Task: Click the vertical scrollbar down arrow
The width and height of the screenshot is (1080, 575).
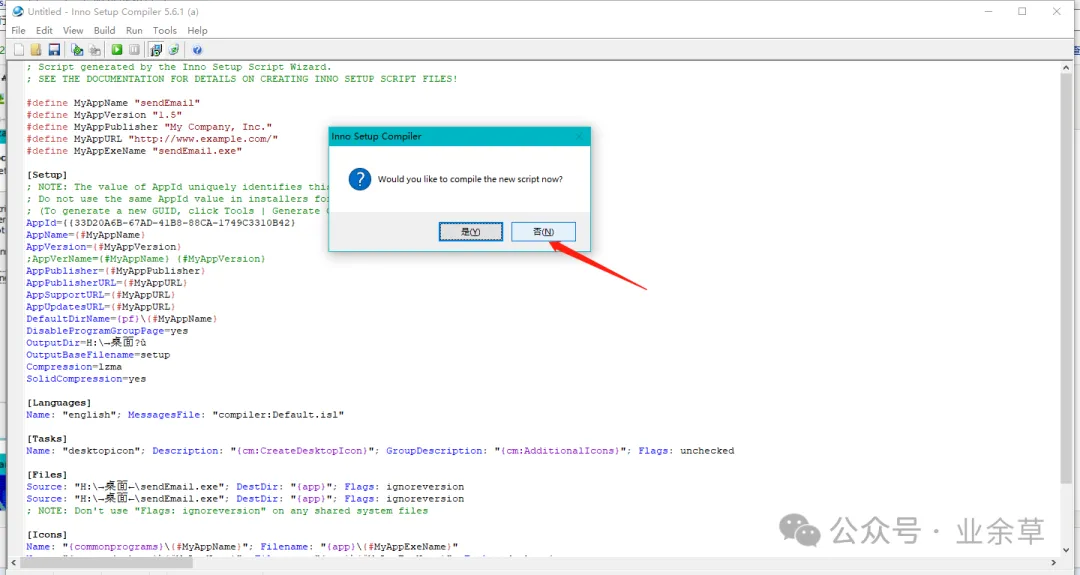Action: pos(1066,550)
